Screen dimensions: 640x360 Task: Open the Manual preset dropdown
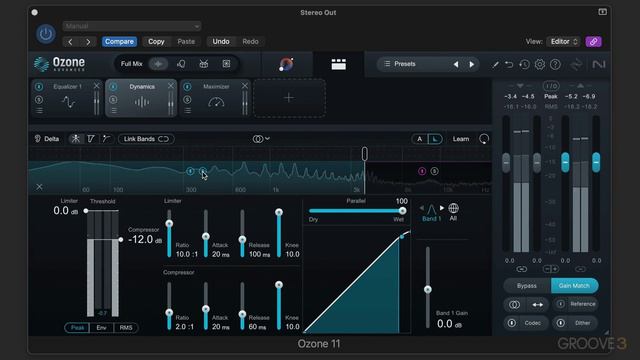132,26
